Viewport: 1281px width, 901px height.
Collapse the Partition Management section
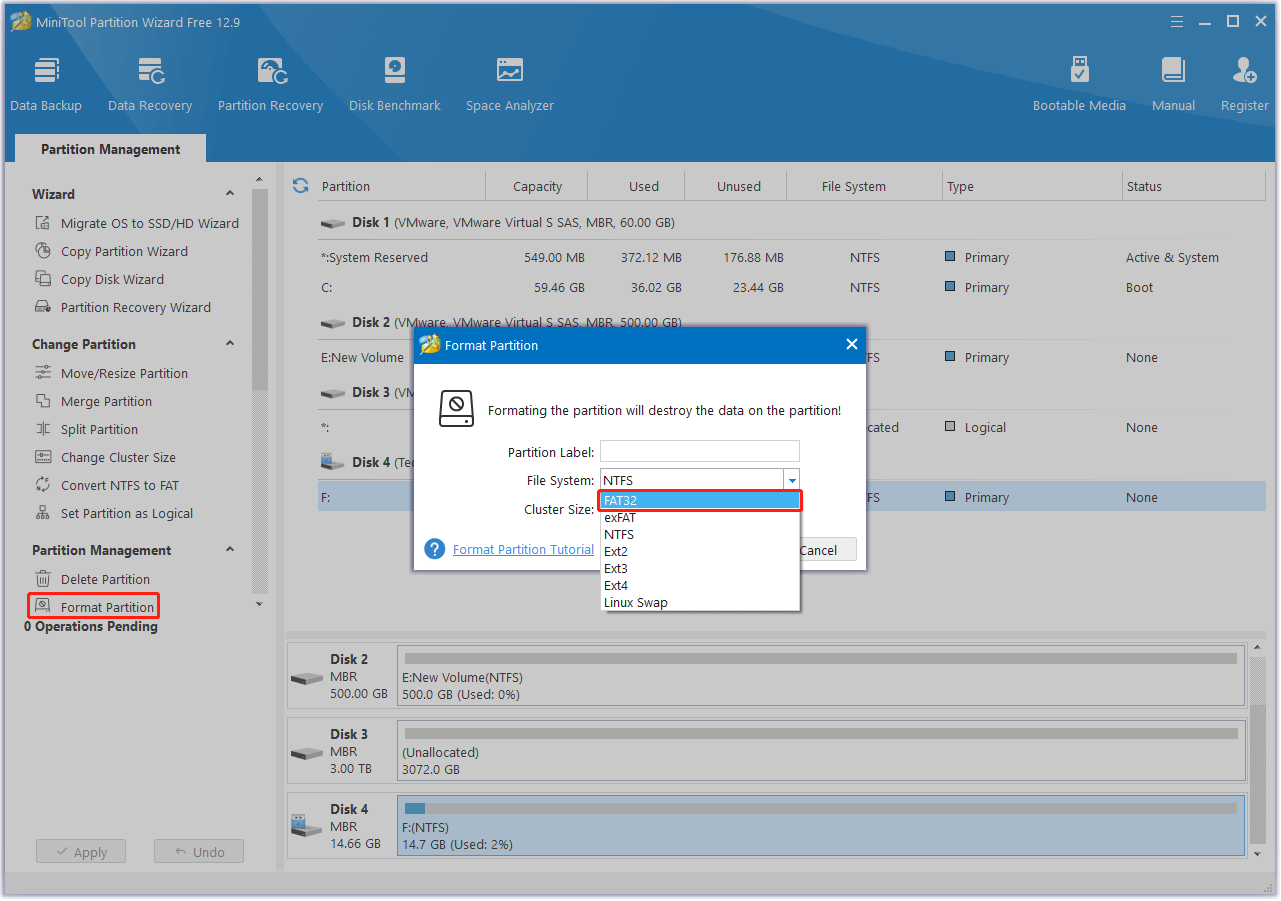[x=230, y=550]
